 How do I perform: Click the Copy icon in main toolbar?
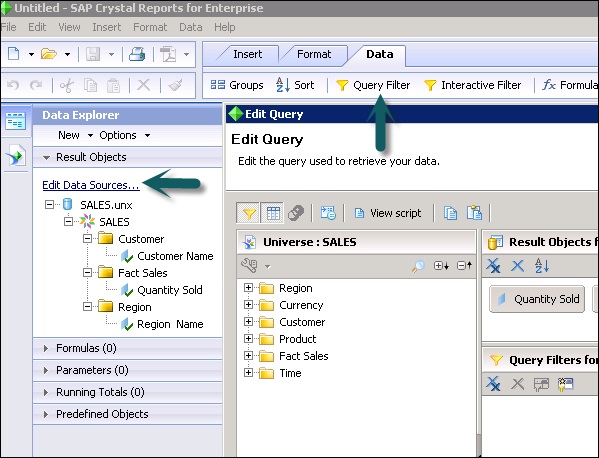click(x=91, y=85)
